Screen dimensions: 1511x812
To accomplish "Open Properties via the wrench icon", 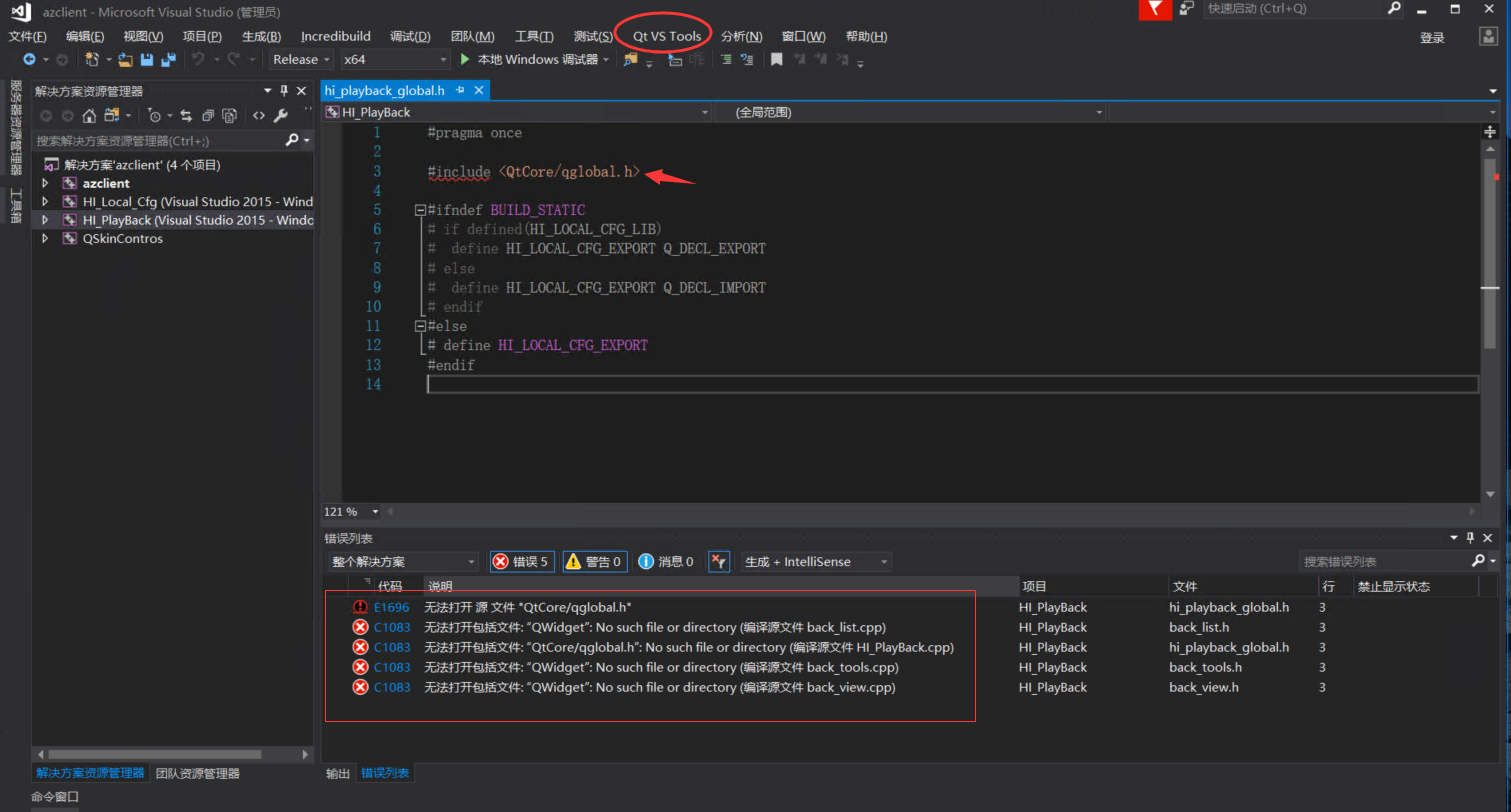I will [281, 115].
